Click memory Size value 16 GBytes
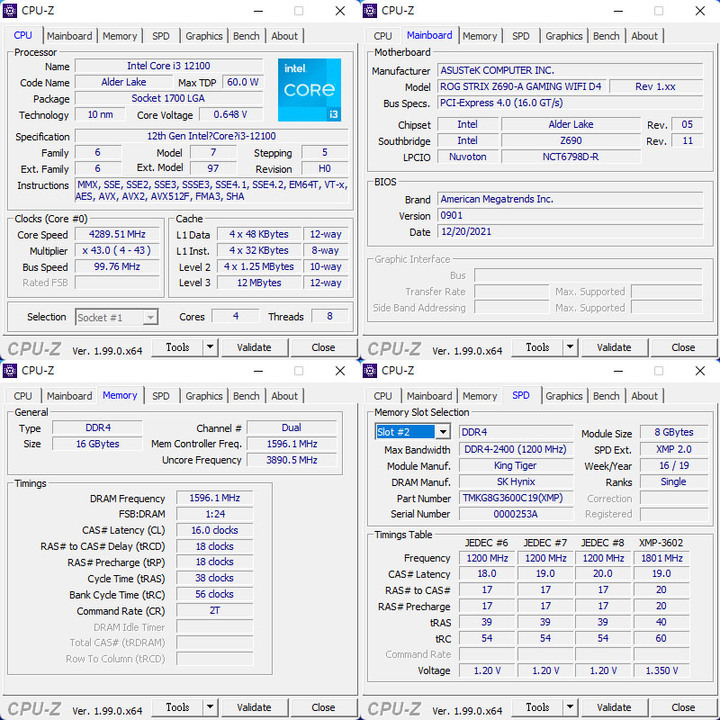 (97, 444)
